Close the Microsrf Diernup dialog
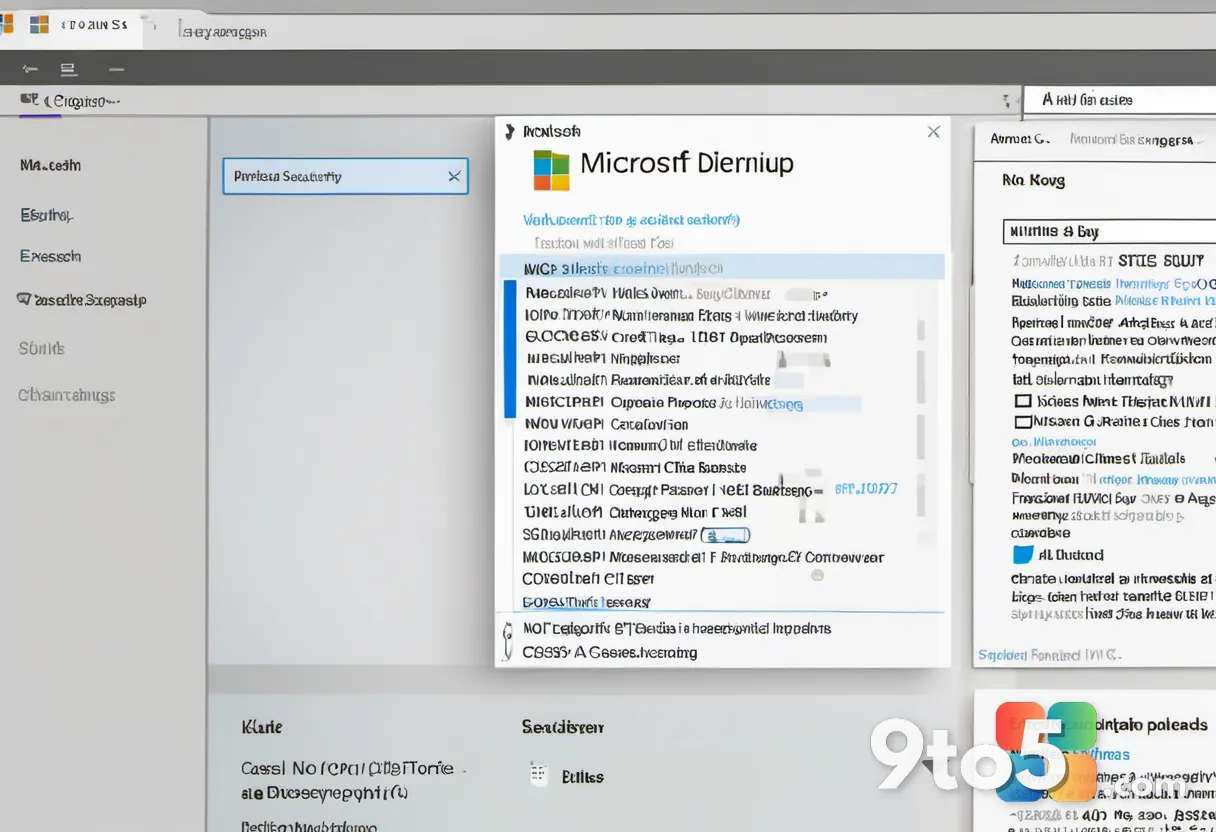Screen dimensions: 1216x832 [933, 132]
